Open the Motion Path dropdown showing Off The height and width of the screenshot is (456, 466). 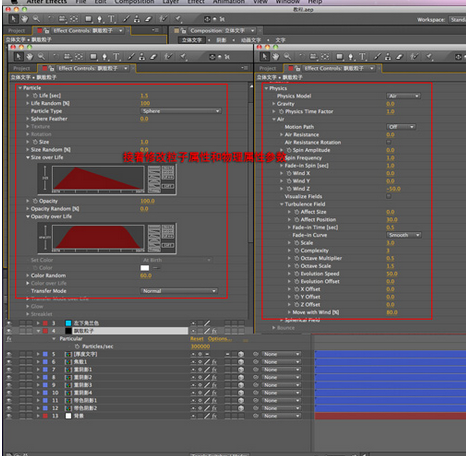pyautogui.click(x=401, y=127)
